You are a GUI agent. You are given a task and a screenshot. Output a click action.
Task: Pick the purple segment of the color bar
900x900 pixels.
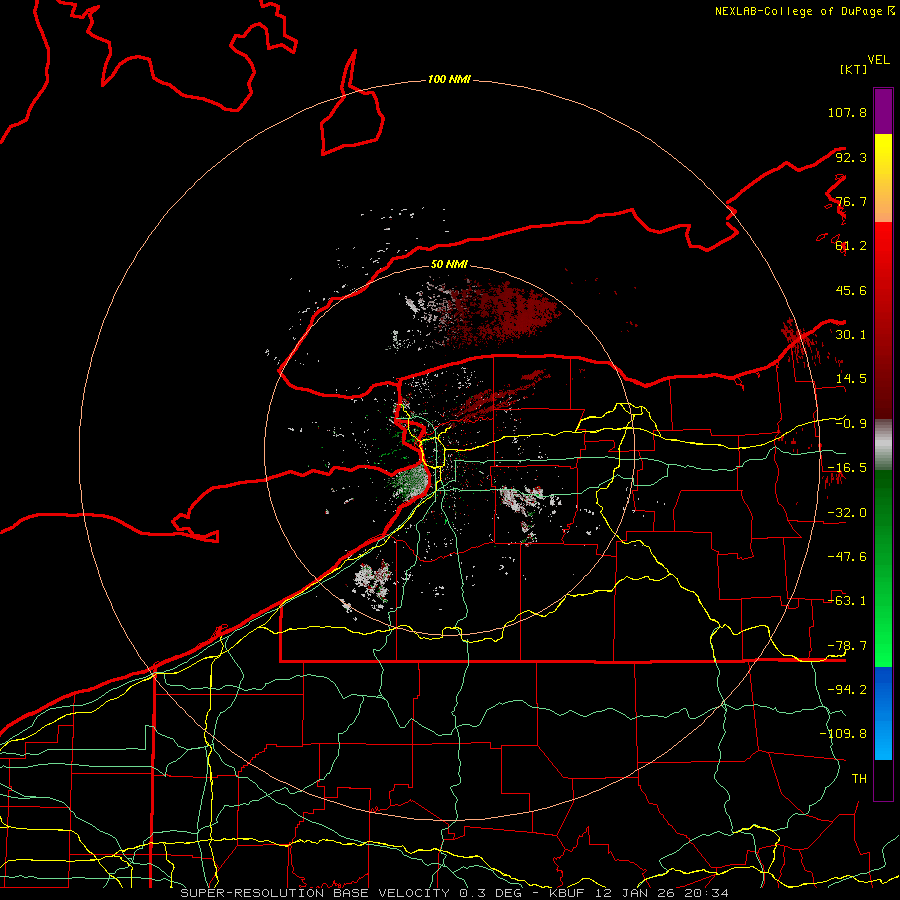coord(883,111)
